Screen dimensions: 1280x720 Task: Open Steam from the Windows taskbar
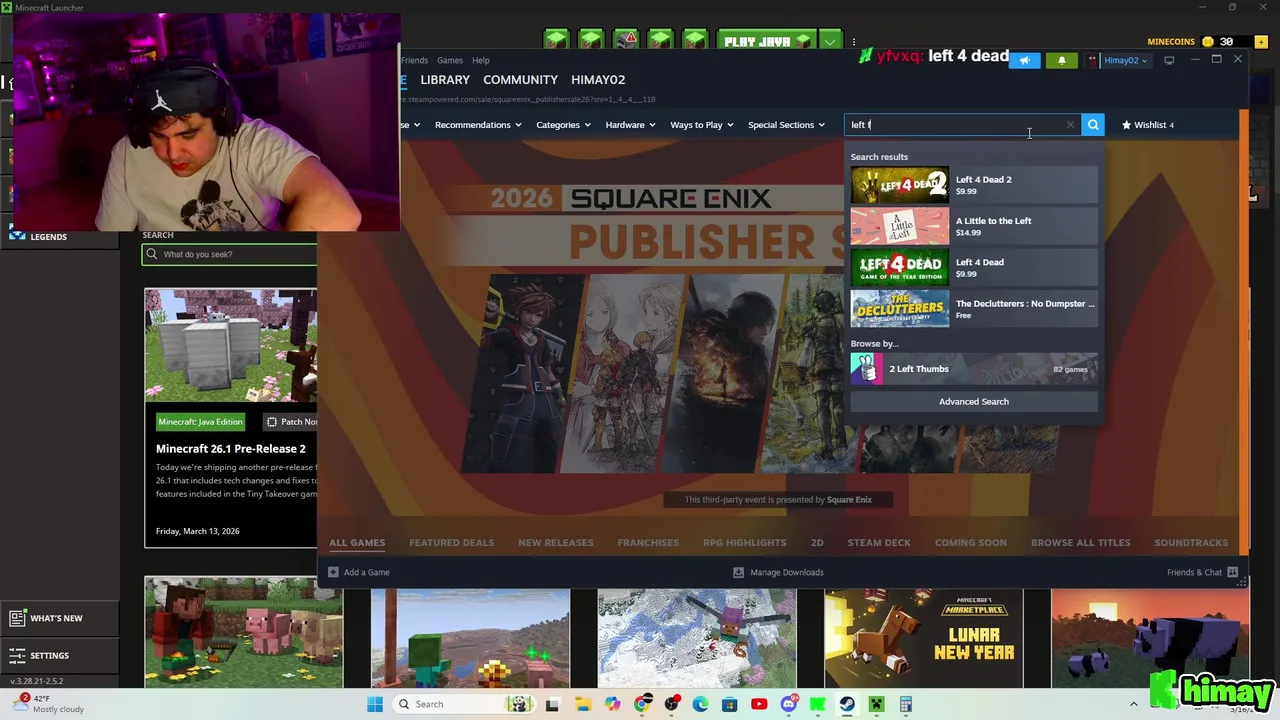847,704
